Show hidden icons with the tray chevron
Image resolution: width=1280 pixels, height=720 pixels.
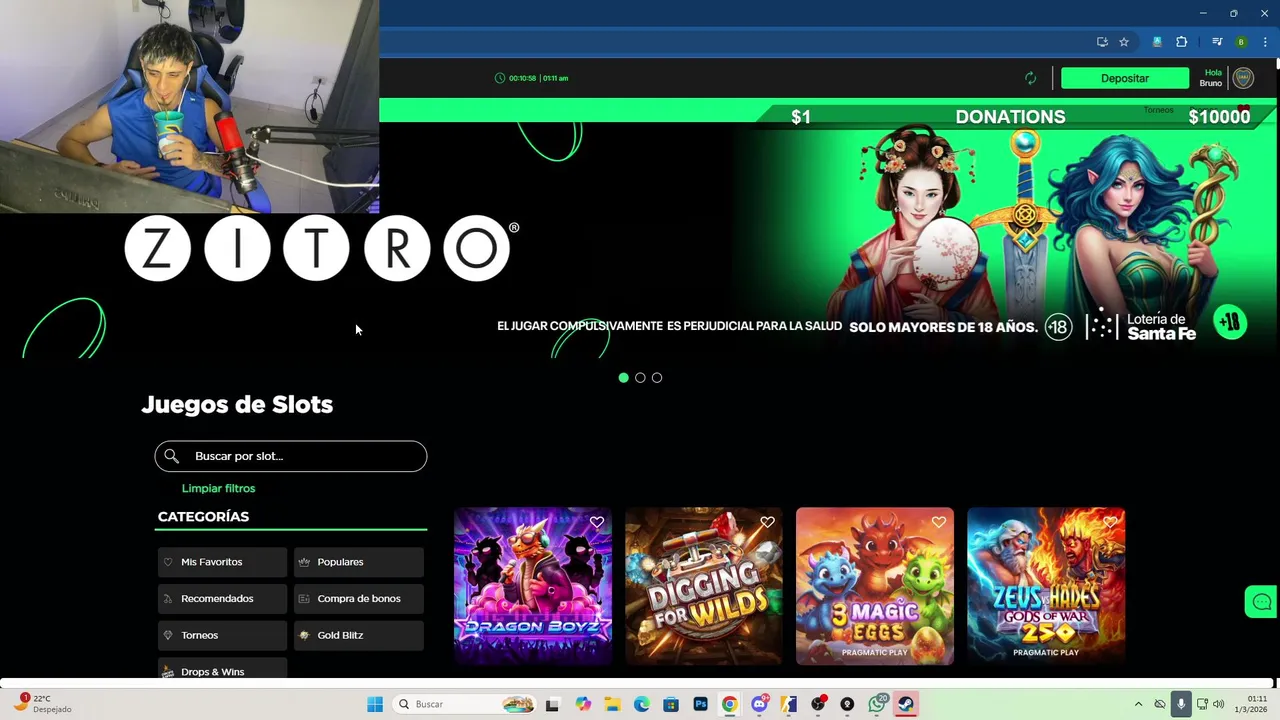point(1138,704)
